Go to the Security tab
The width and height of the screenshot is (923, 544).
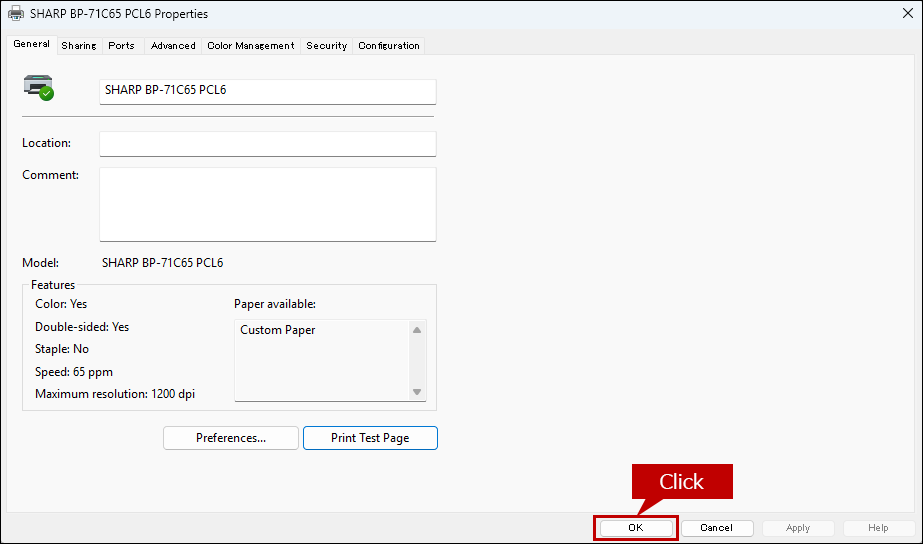point(327,45)
